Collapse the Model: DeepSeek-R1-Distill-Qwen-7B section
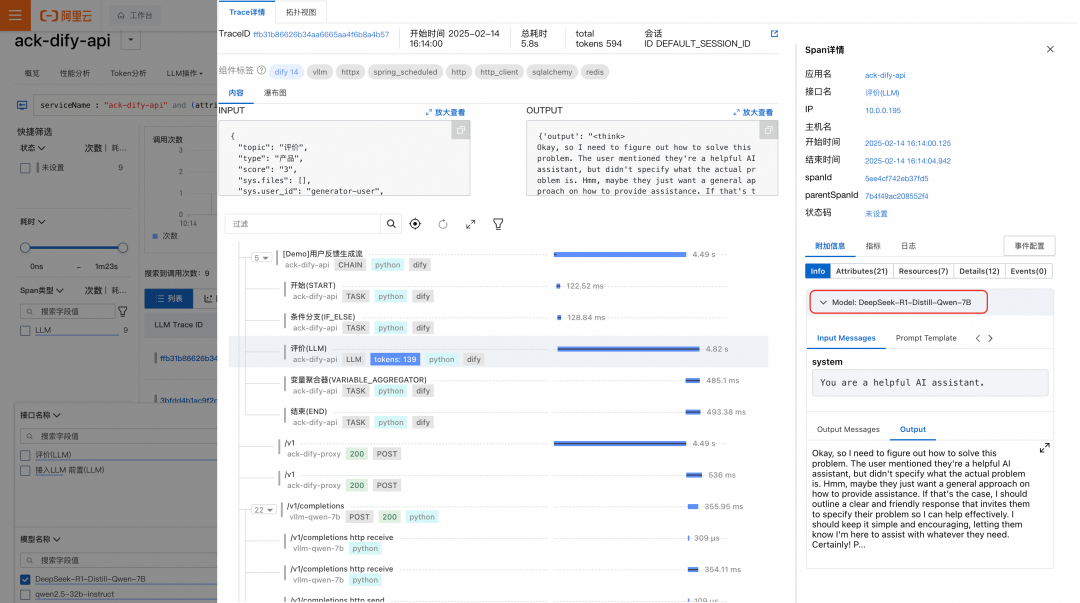The height and width of the screenshot is (603, 1080). [823, 301]
